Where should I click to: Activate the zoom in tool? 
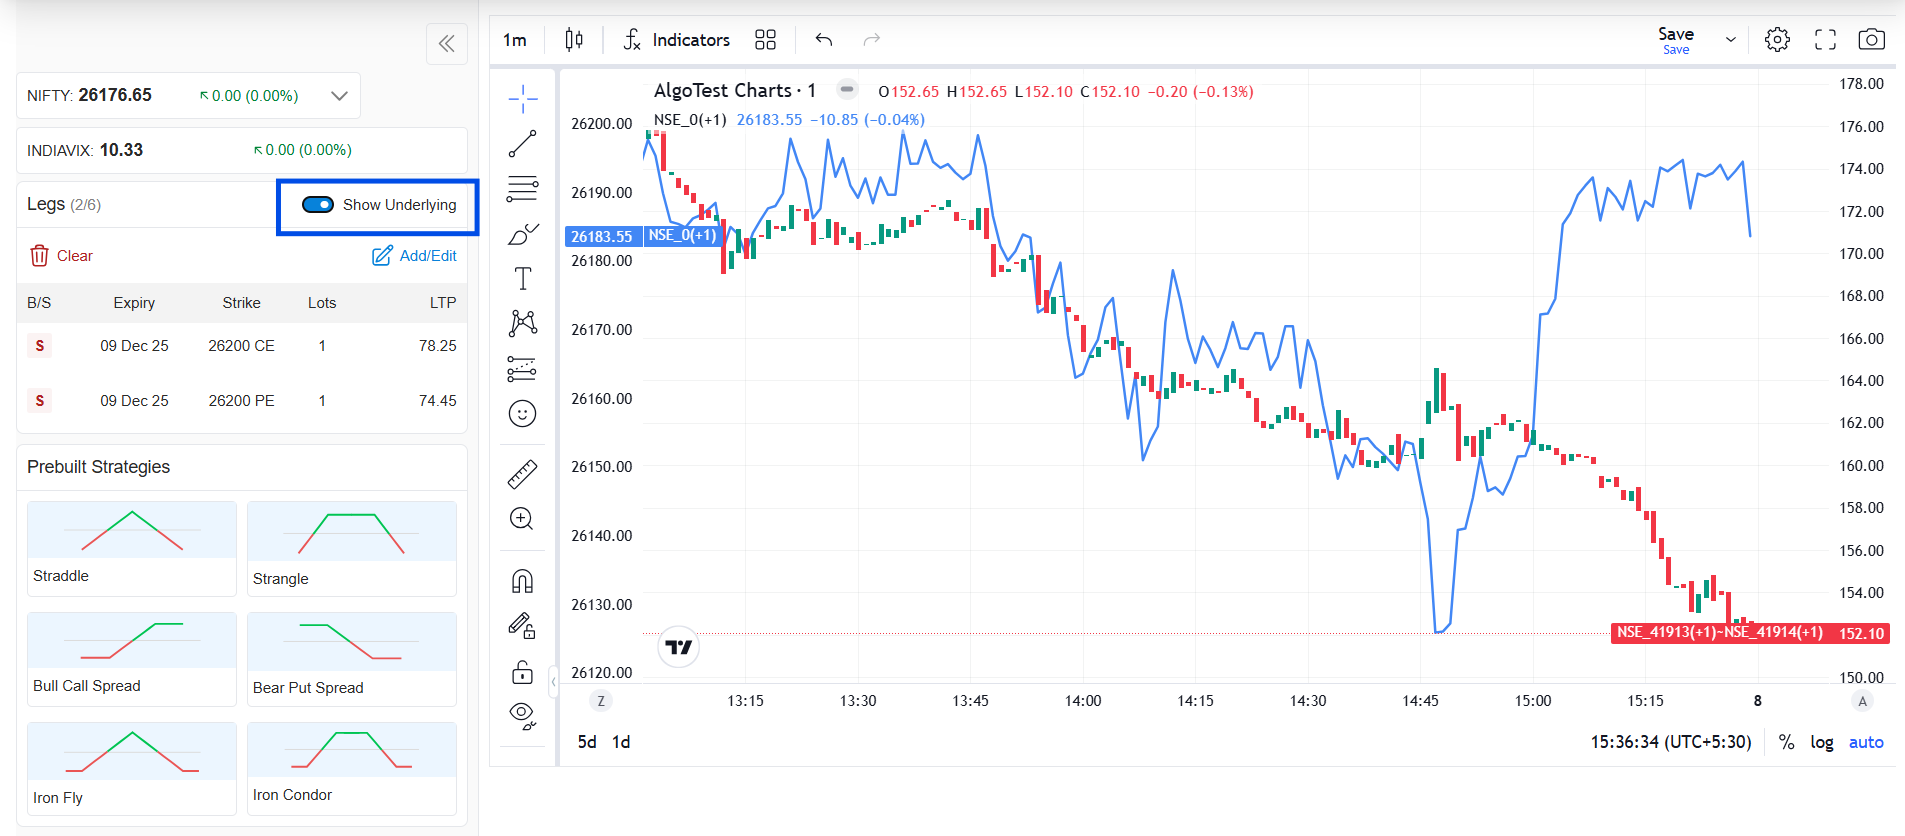tap(523, 519)
